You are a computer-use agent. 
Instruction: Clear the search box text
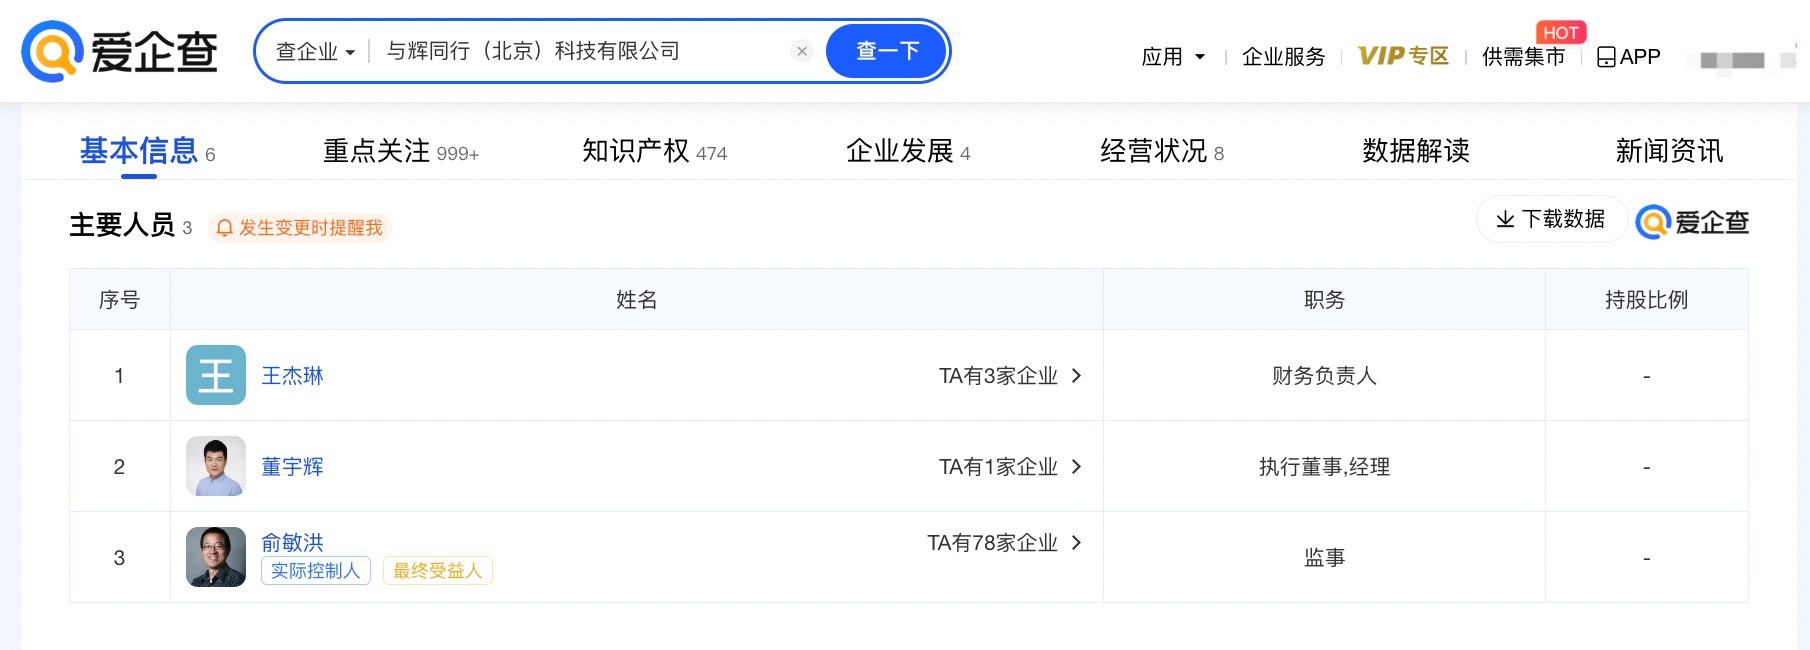click(x=802, y=51)
